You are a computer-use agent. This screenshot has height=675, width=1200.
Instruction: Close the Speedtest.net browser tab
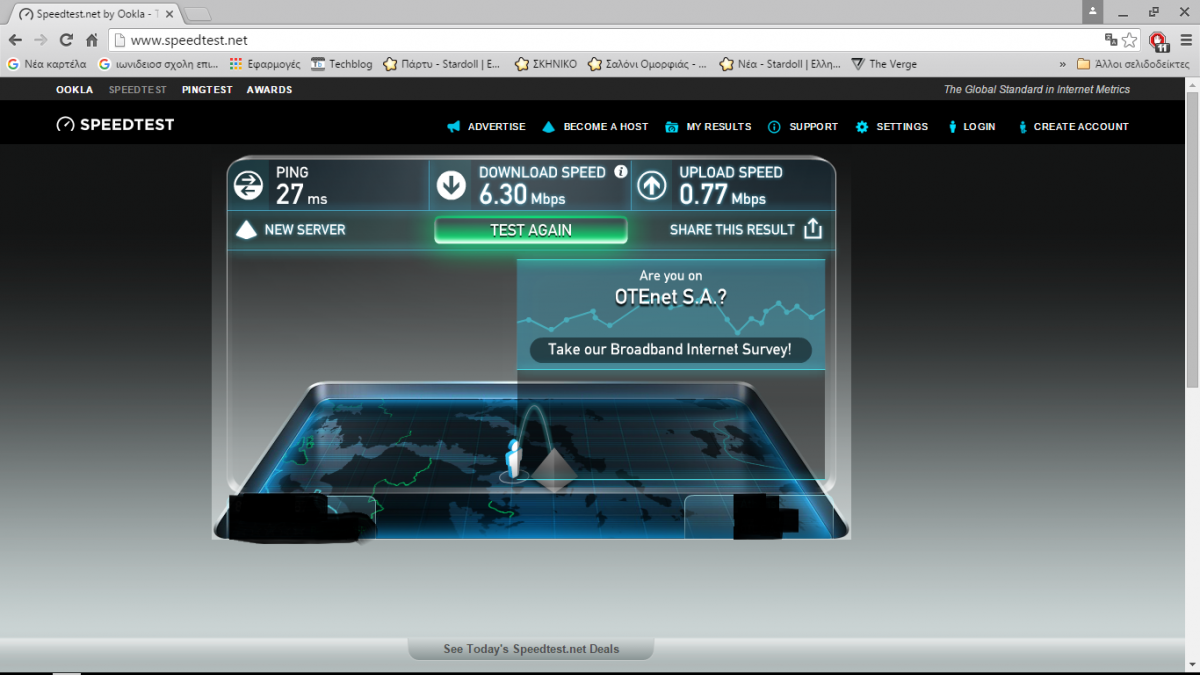click(169, 14)
